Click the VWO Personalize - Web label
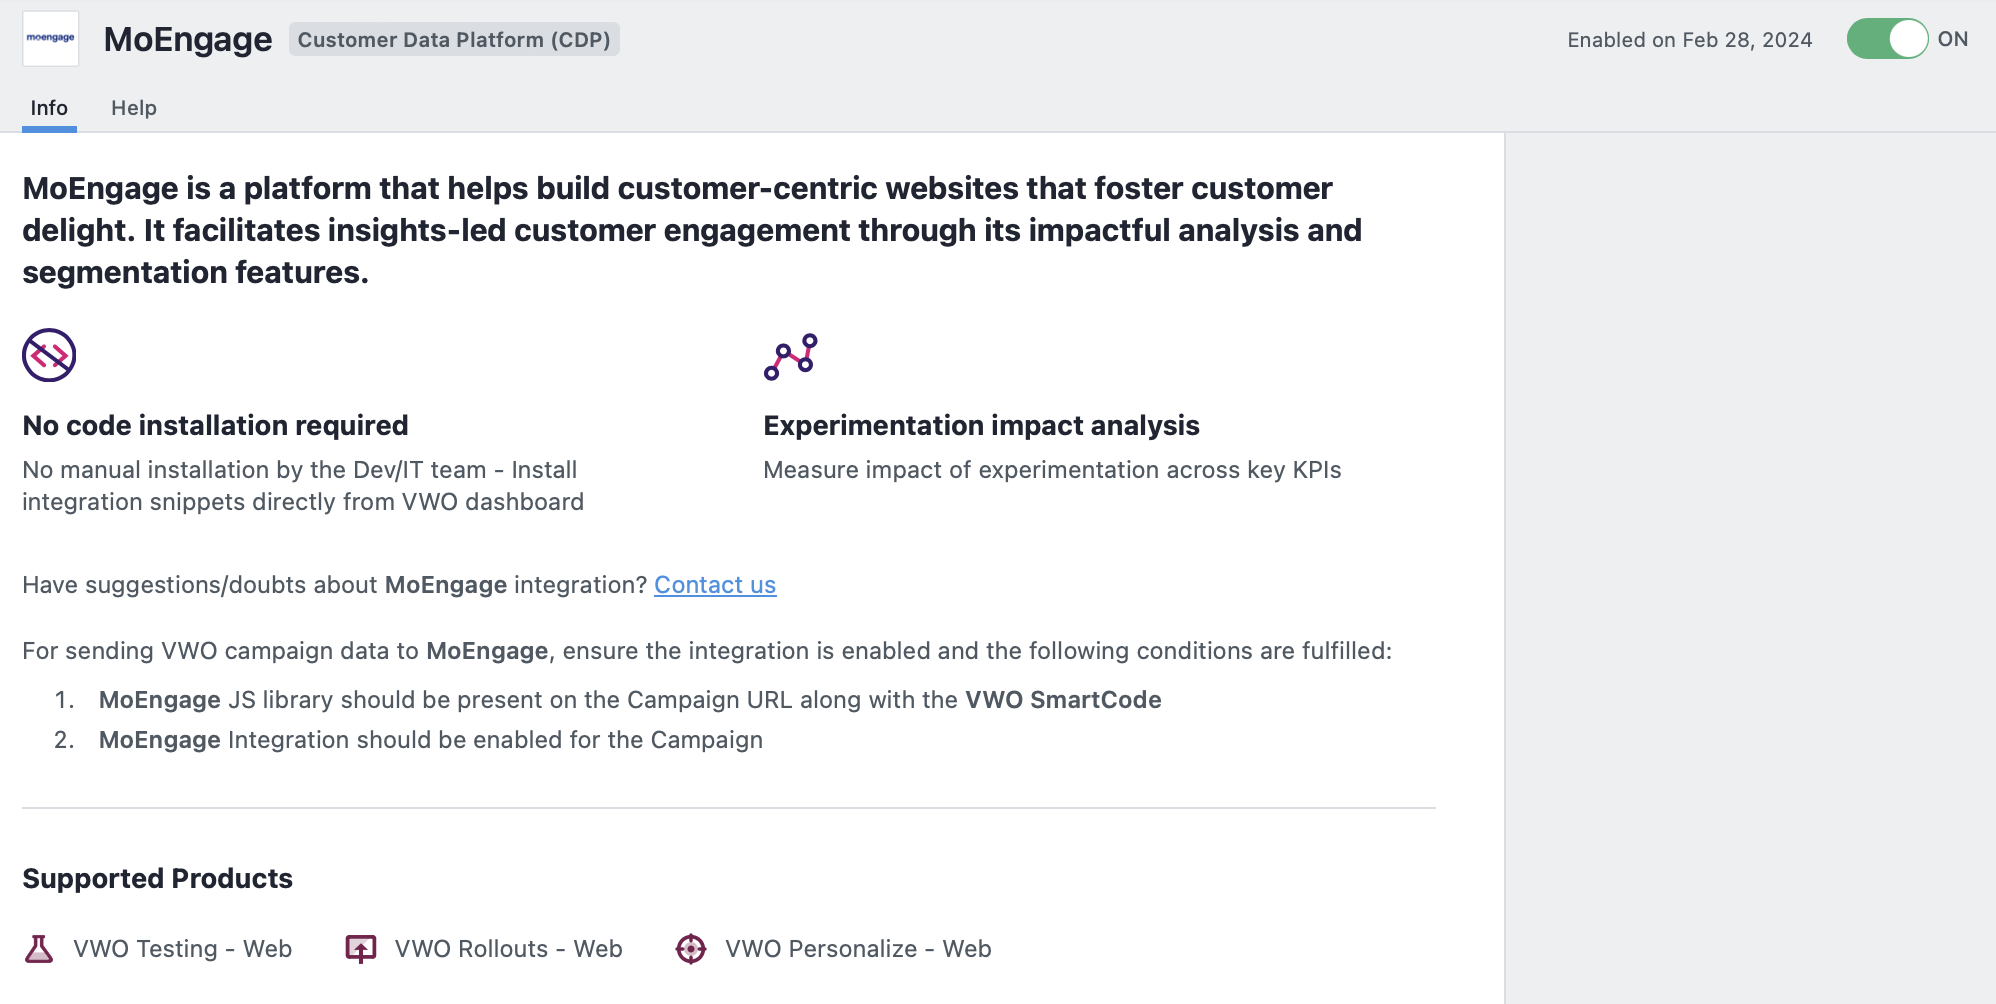This screenshot has width=1996, height=1004. pyautogui.click(x=858, y=949)
